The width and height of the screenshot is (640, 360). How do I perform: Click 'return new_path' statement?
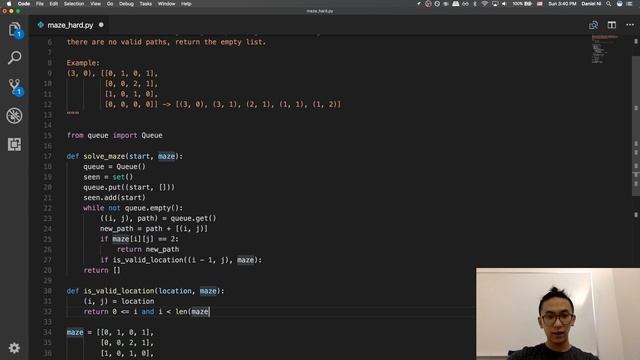148,249
